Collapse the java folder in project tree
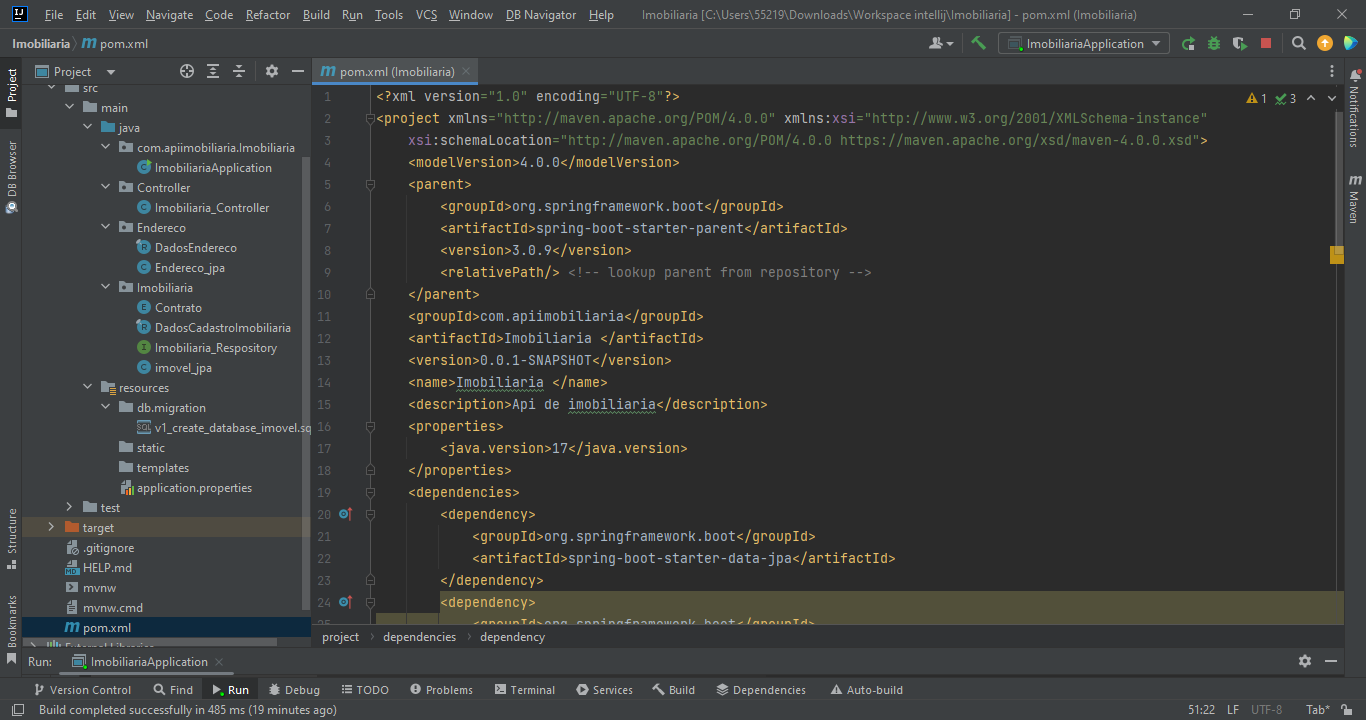 (x=87, y=128)
